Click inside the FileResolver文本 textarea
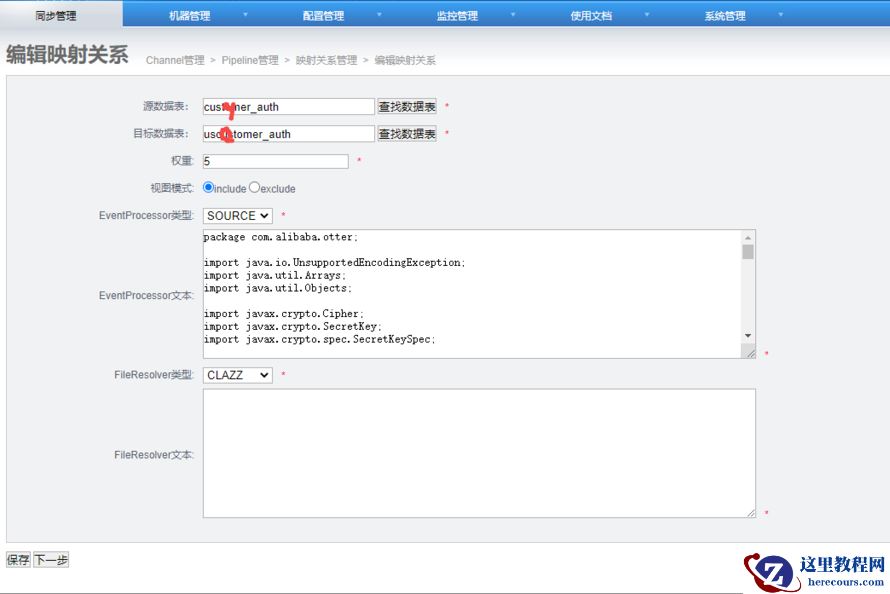890x594 pixels. pos(479,453)
